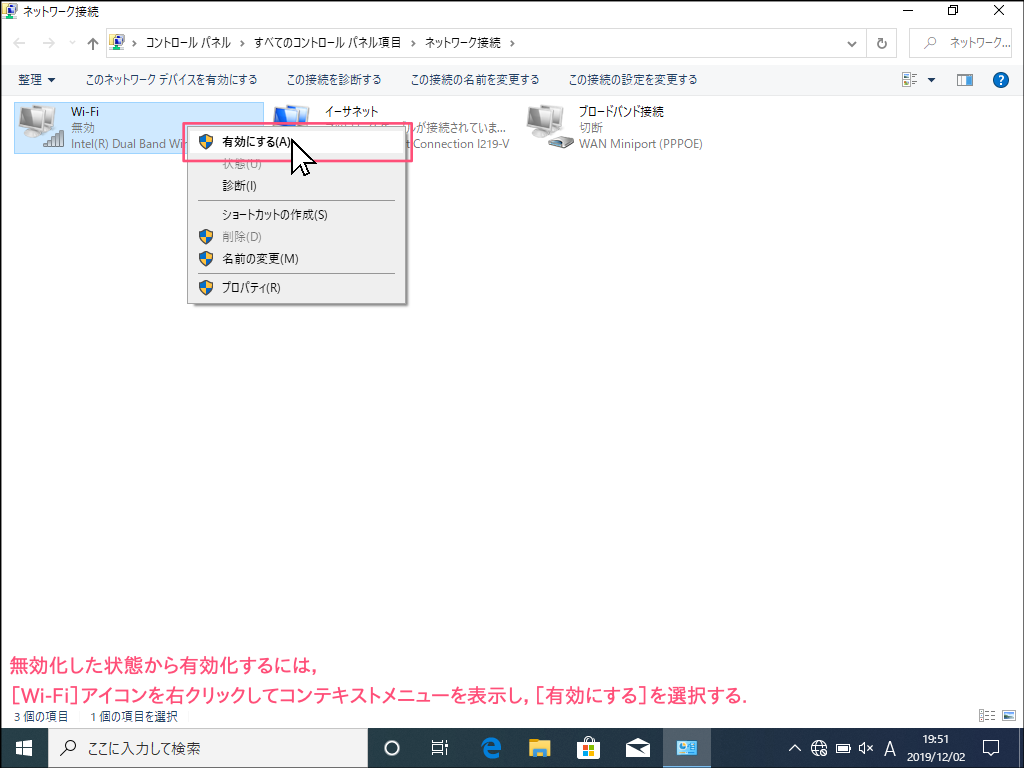The image size is (1024, 768).
Task: Switch to large icons view in status bar
Action: [x=1007, y=715]
